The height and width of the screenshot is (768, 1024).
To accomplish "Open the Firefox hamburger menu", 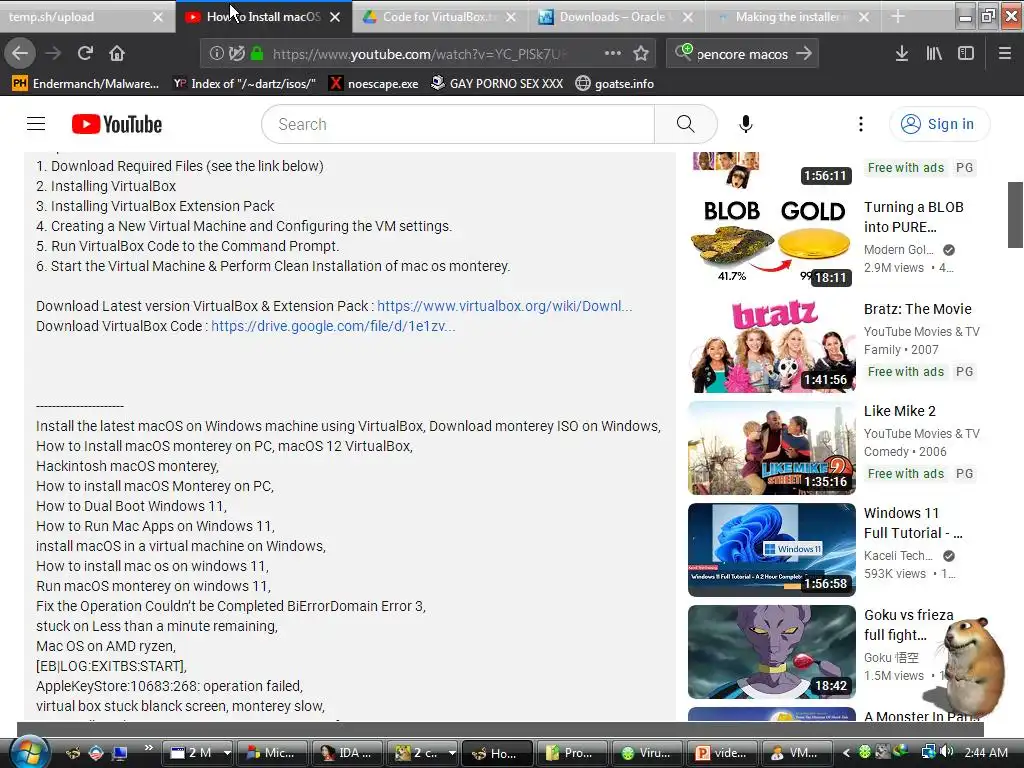I will point(1005,54).
